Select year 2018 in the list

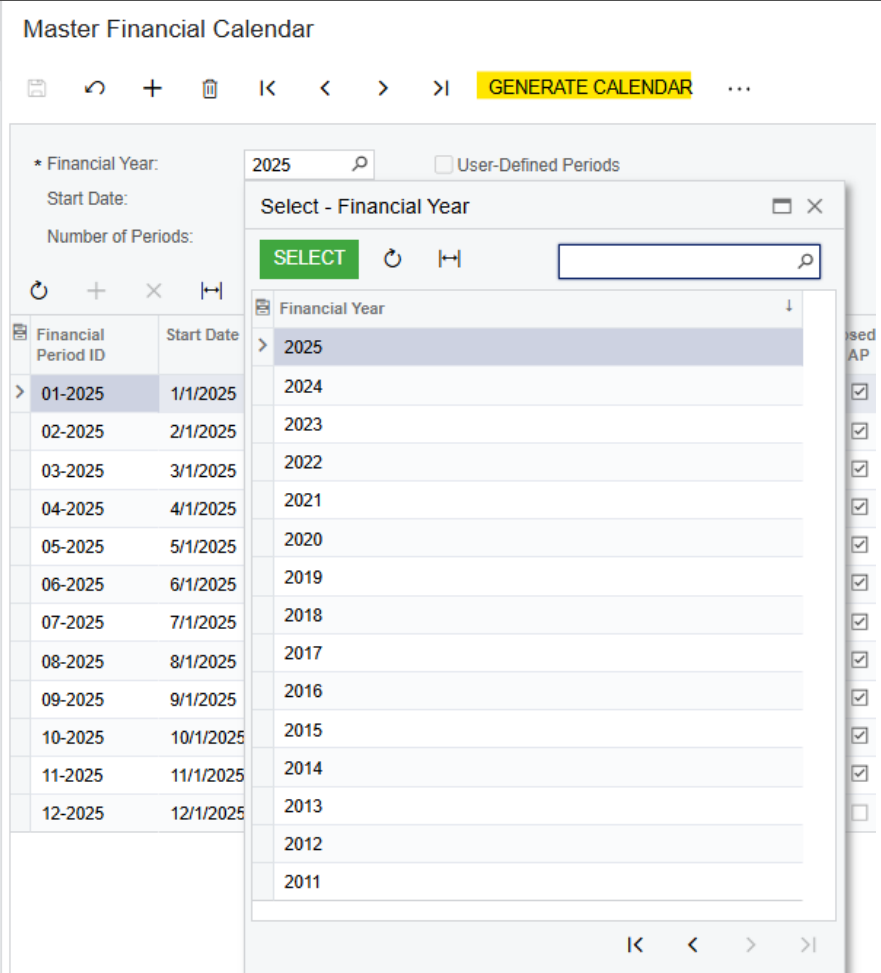click(304, 615)
